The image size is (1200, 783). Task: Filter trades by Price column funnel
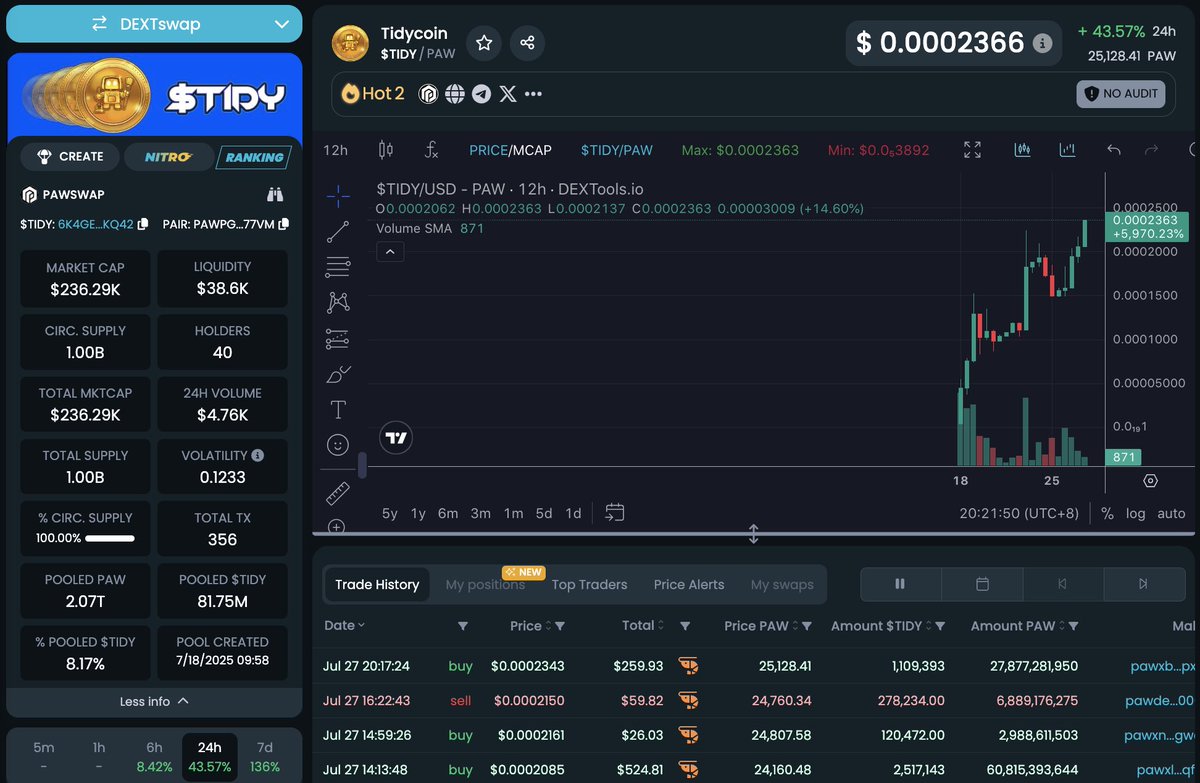[x=560, y=626]
